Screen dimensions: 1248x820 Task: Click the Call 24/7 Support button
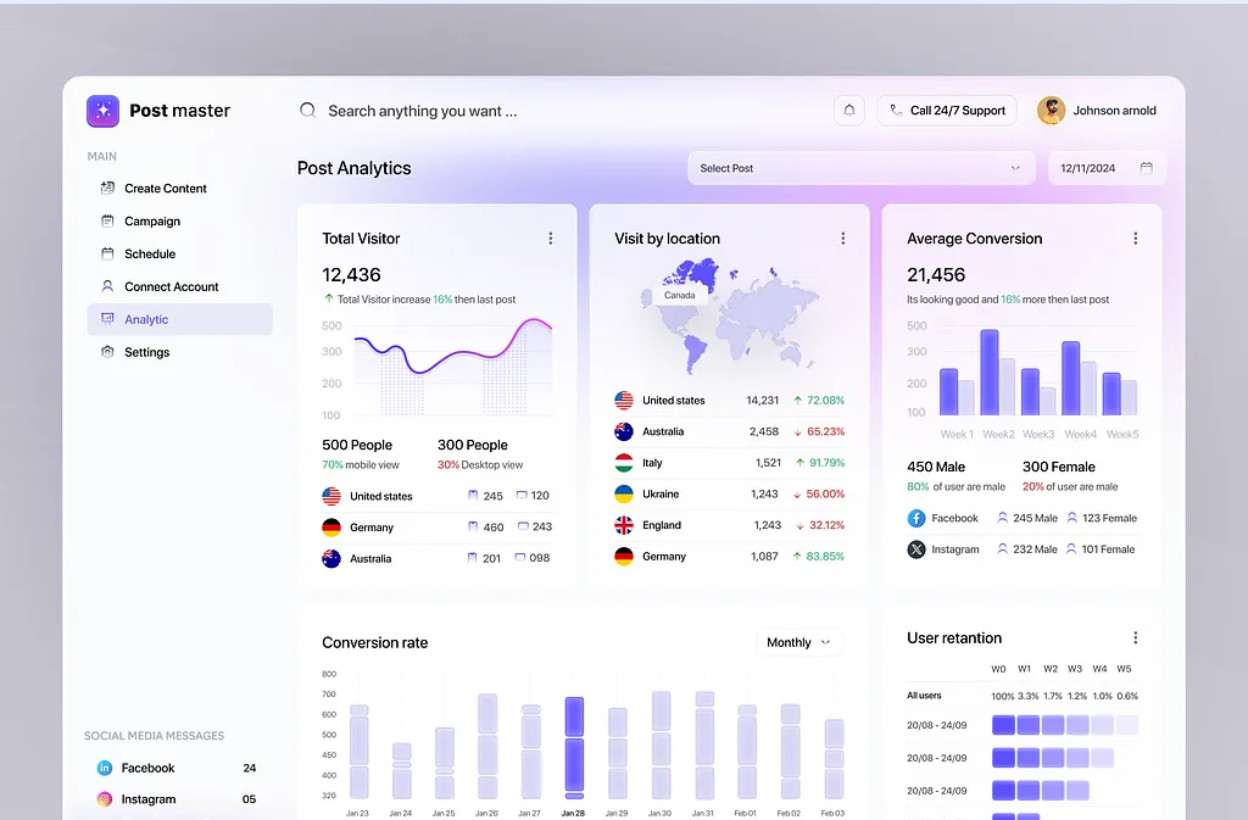pos(947,110)
